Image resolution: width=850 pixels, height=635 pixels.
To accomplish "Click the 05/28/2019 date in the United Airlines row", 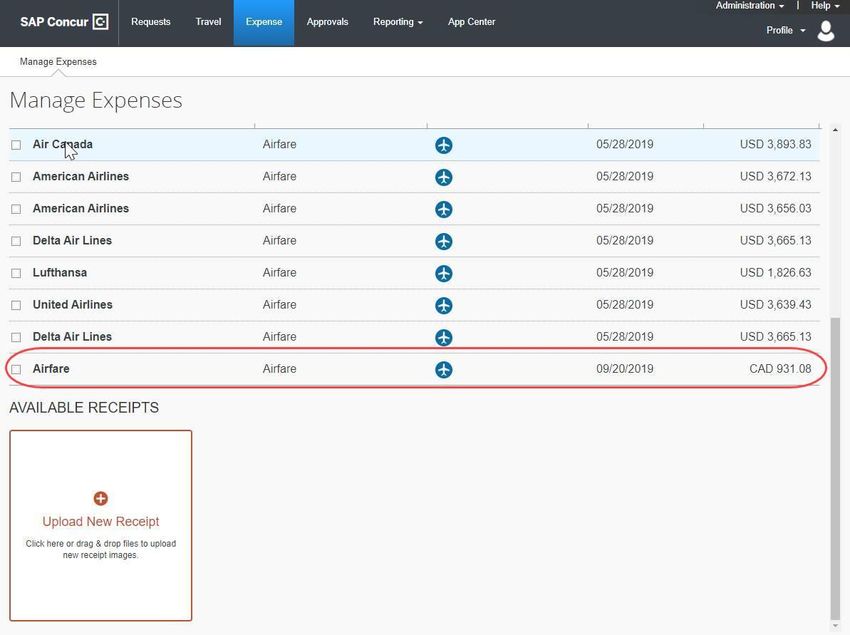I will (x=624, y=304).
